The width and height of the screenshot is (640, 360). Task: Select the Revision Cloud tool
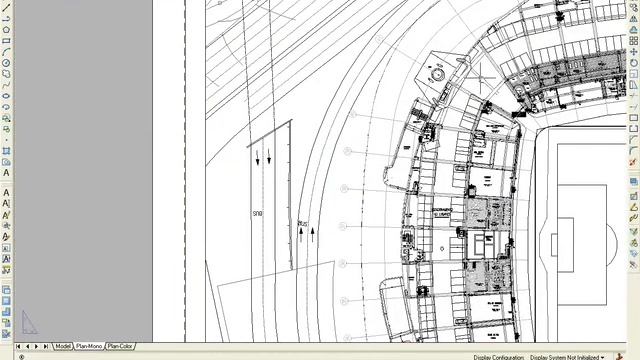(6, 74)
